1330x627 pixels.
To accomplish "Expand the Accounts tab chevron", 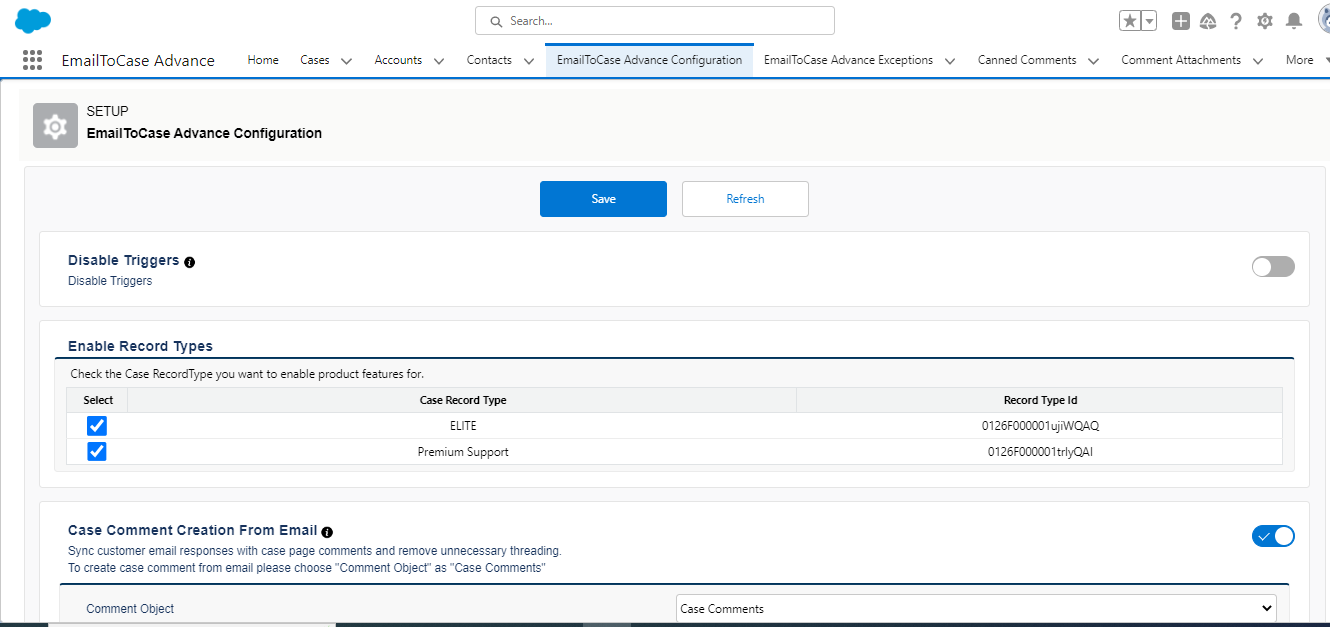I will (438, 61).
